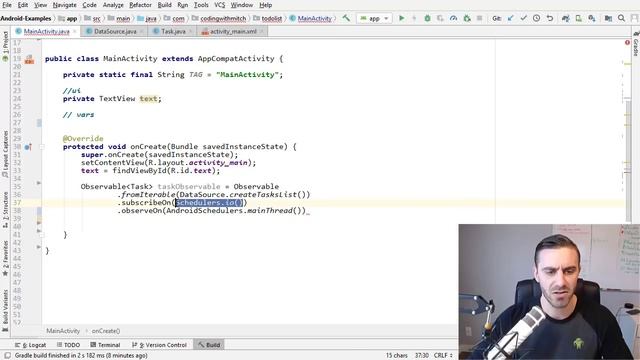Screen dimensions: 640x360
Task: Click the grey Stop square icon
Action: [x=480, y=18]
